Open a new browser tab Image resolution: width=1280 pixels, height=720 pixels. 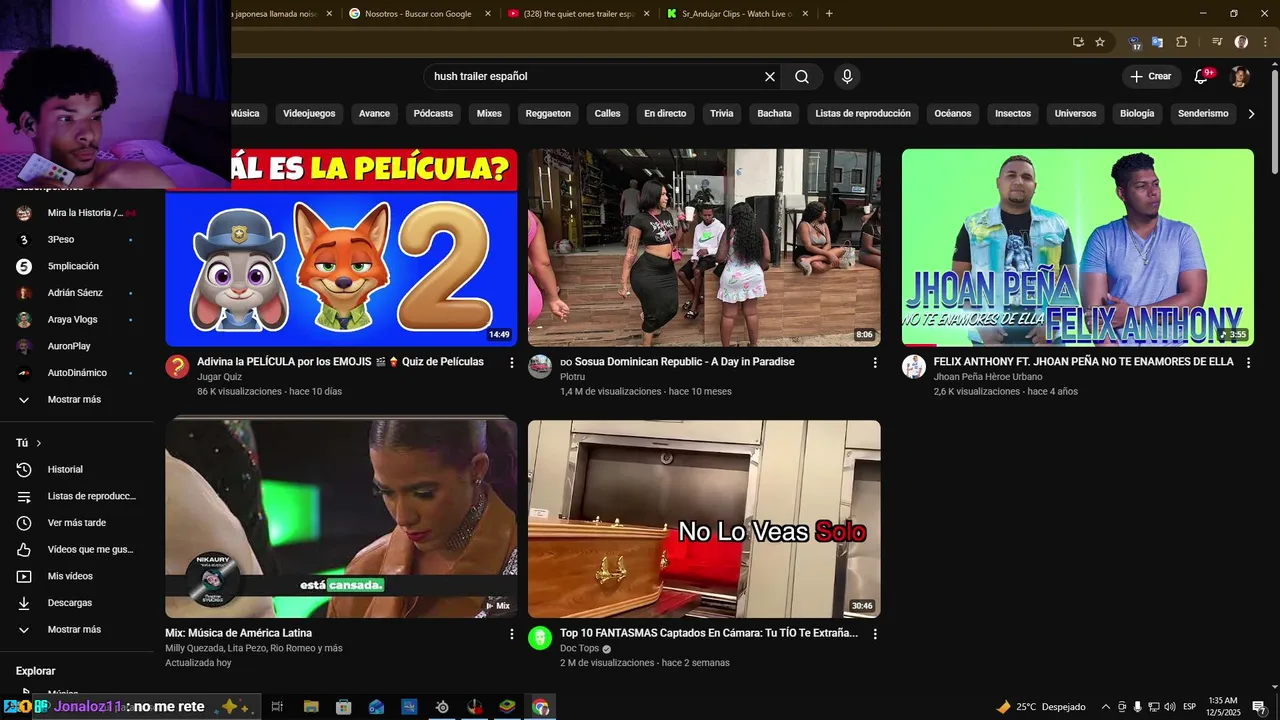[829, 14]
